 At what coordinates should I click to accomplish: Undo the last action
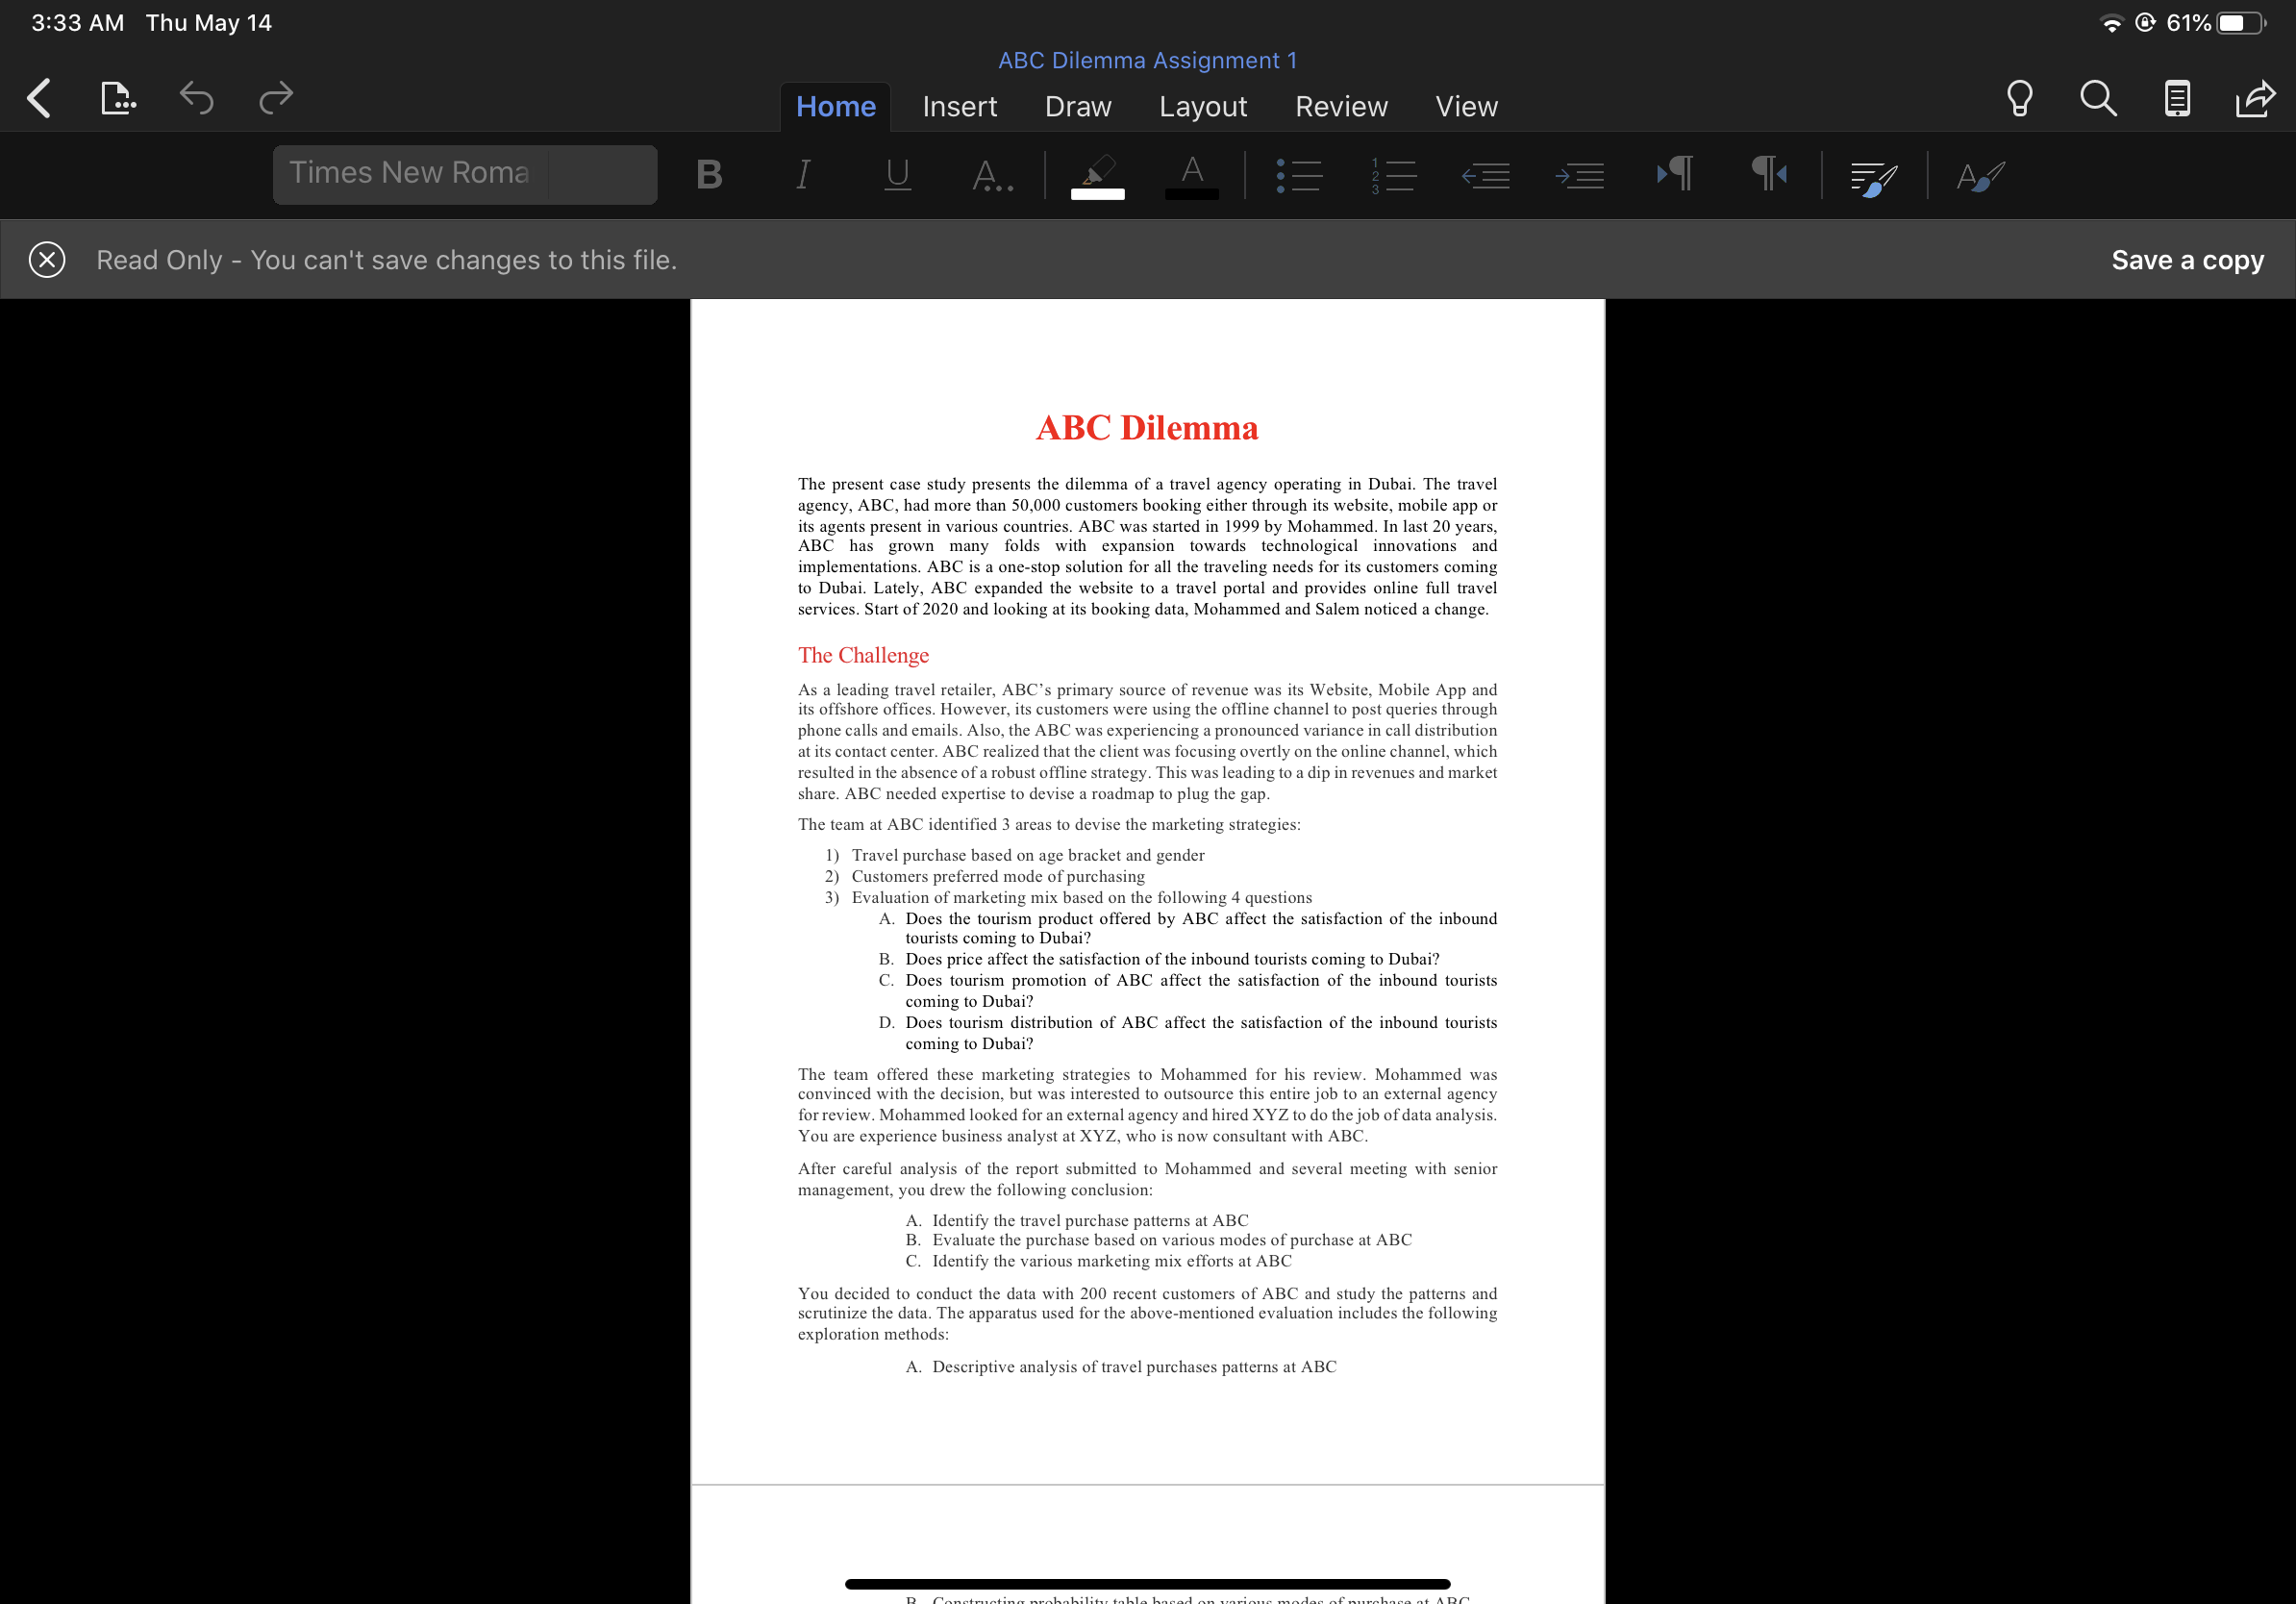(196, 98)
